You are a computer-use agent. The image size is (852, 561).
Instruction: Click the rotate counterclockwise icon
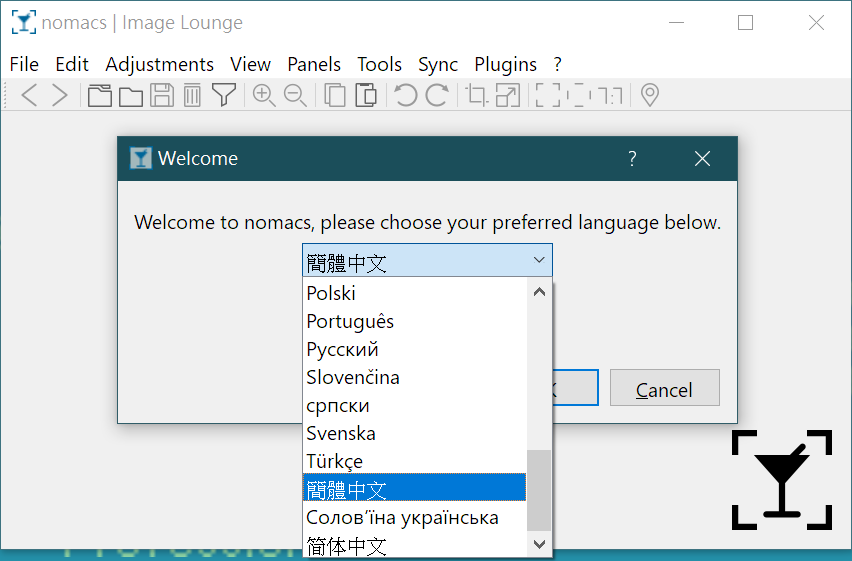(x=406, y=95)
